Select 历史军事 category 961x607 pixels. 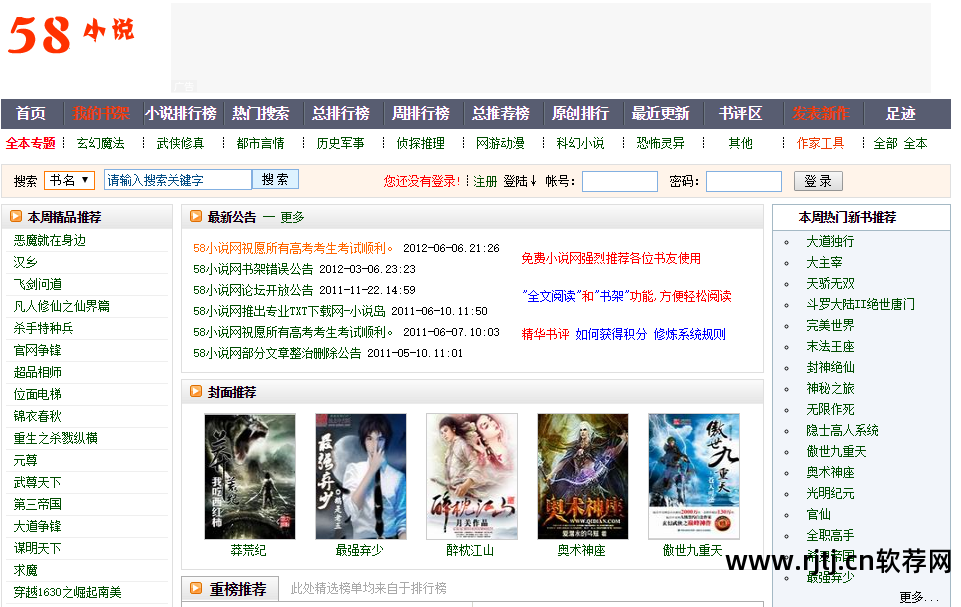click(x=340, y=143)
